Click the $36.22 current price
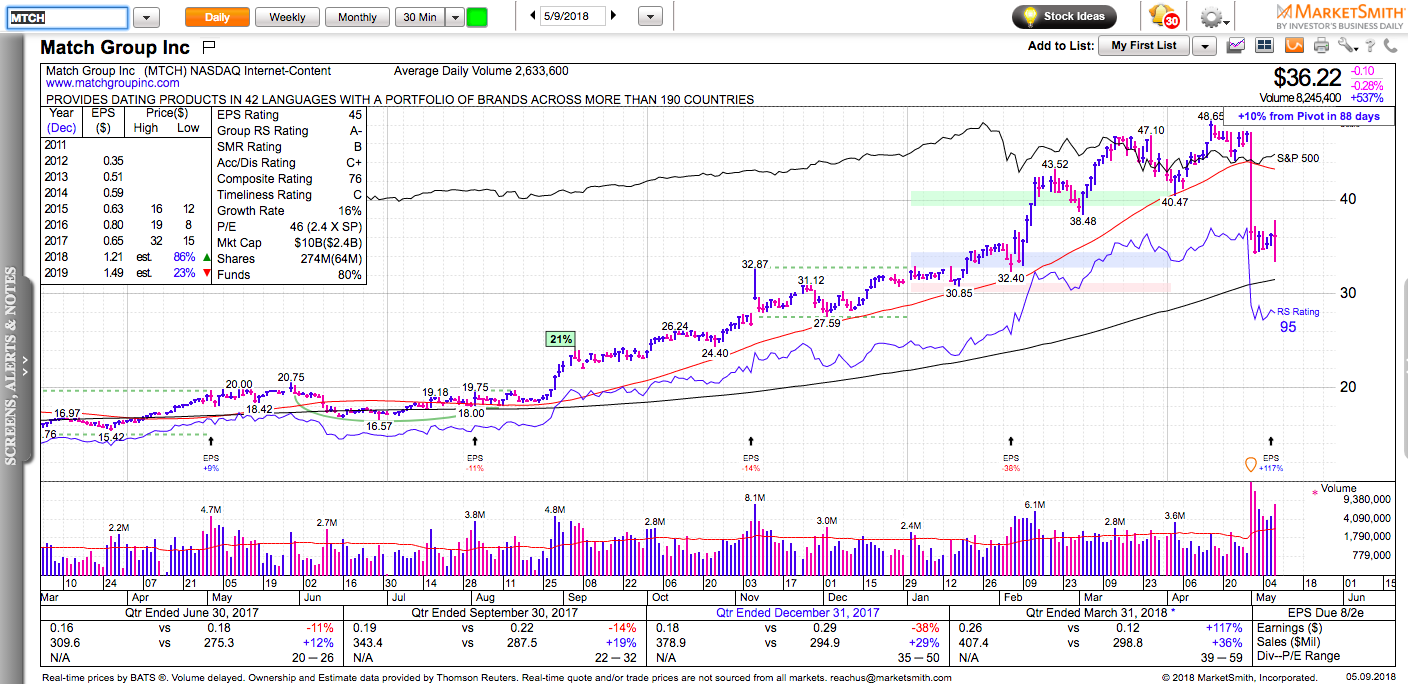This screenshot has height=684, width=1408. click(x=1308, y=78)
